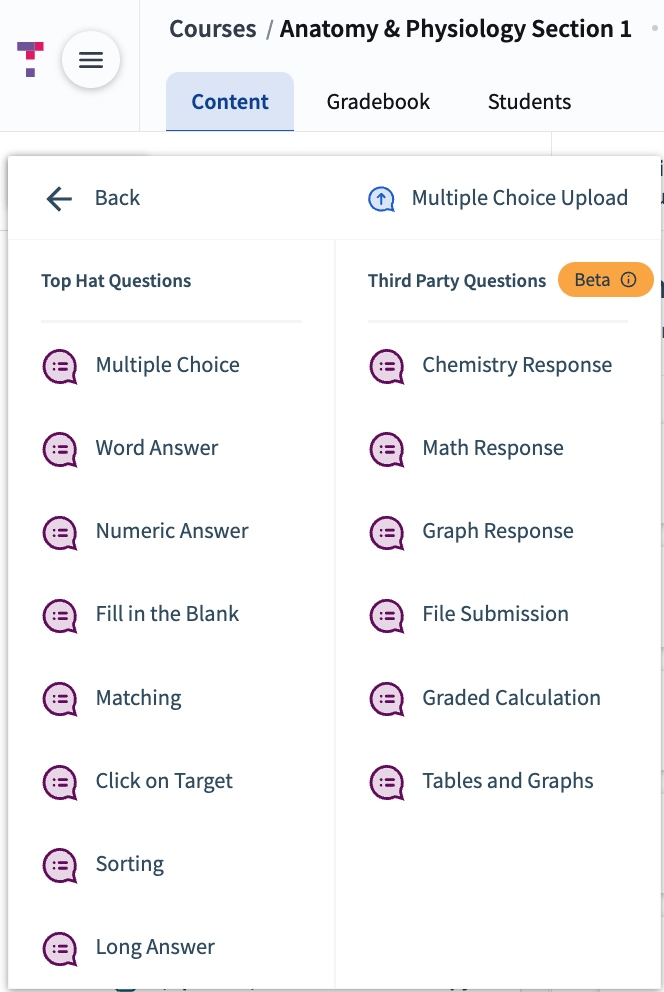Select Numeric Answer question type
The image size is (664, 992).
click(x=172, y=531)
